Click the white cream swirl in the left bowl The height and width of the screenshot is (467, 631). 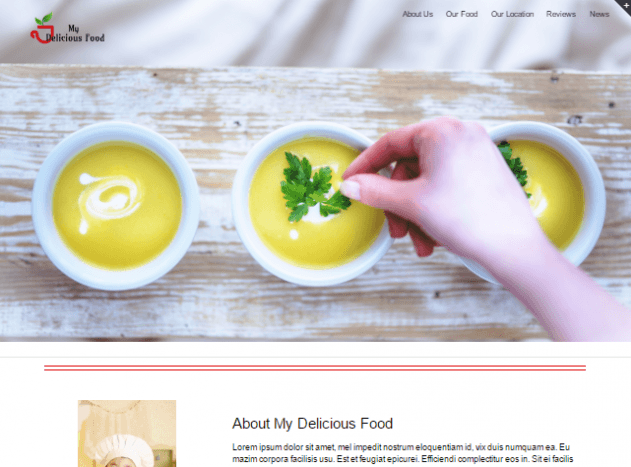(109, 199)
